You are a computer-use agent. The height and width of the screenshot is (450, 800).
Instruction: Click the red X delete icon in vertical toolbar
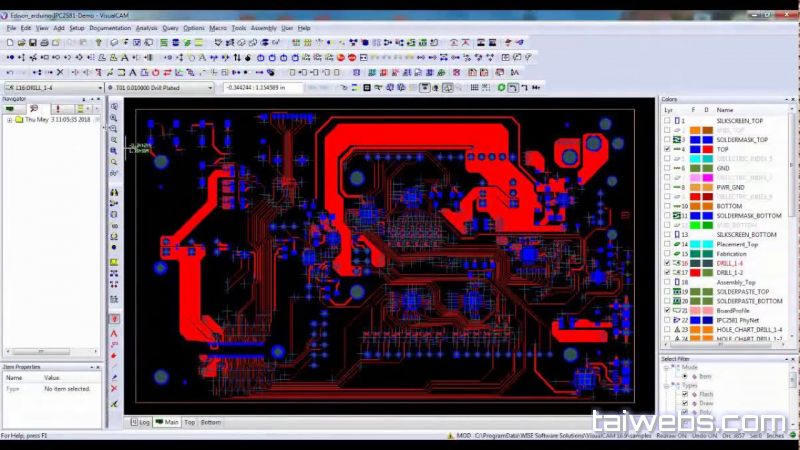point(114,388)
